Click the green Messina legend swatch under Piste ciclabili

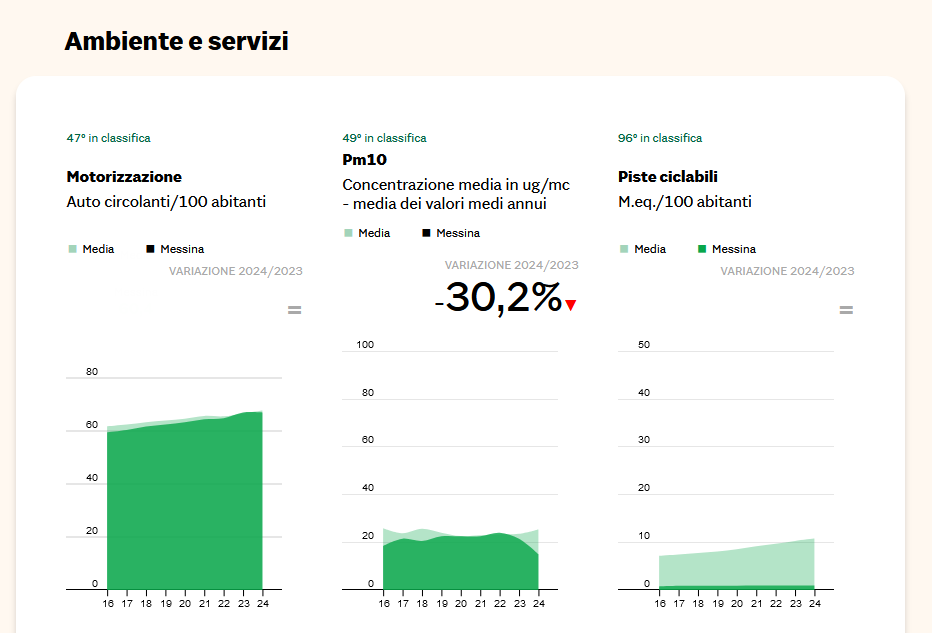click(x=702, y=249)
